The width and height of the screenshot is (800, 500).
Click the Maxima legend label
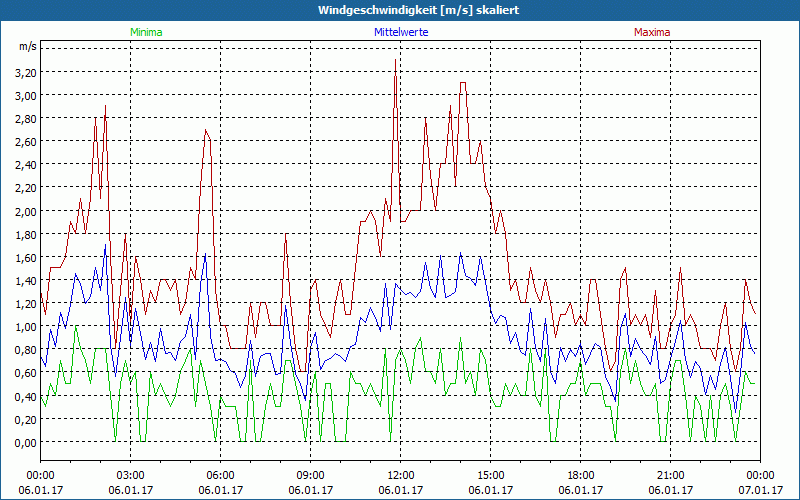tap(652, 32)
